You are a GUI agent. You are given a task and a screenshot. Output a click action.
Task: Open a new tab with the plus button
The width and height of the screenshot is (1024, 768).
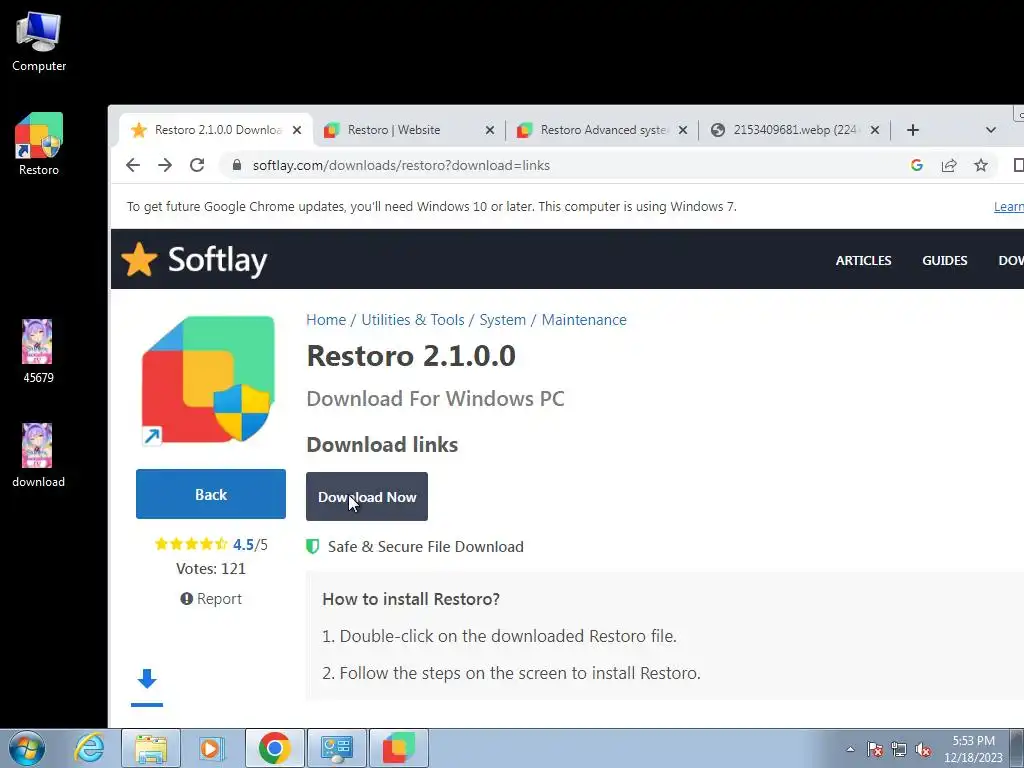pyautogui.click(x=913, y=130)
